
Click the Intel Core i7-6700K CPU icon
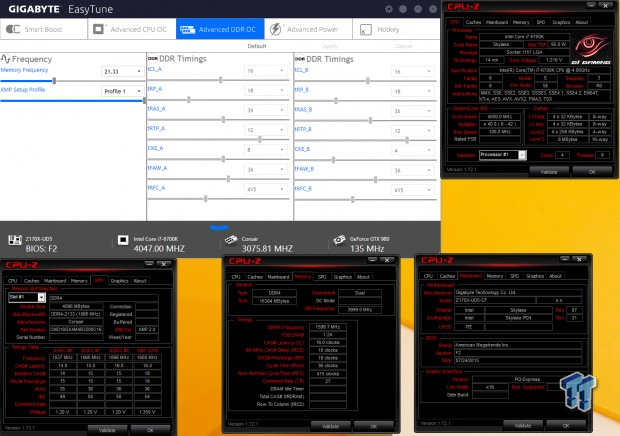123,240
